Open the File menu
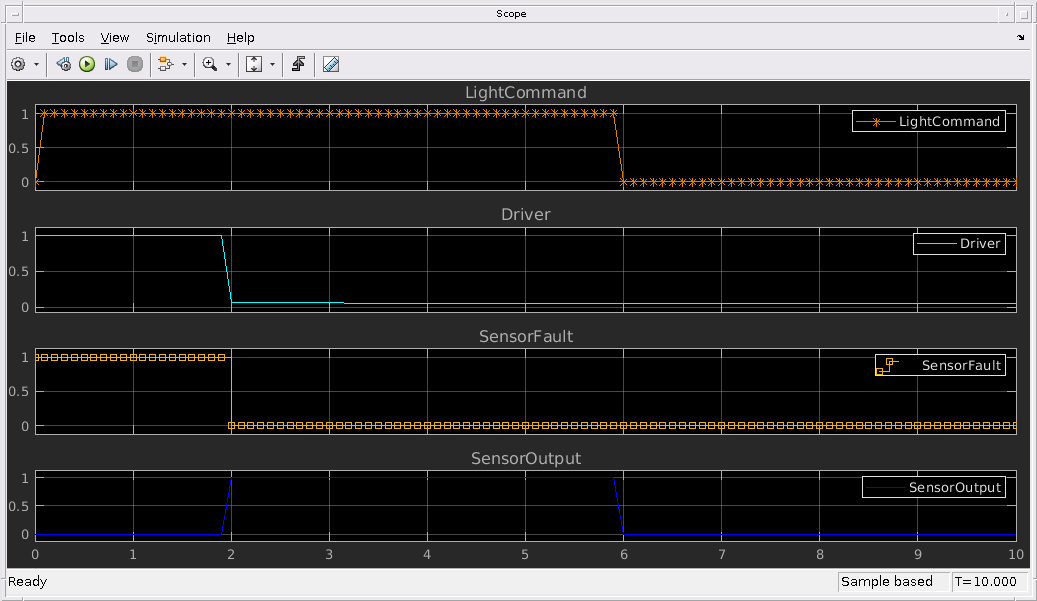The width and height of the screenshot is (1037, 601). 25,37
